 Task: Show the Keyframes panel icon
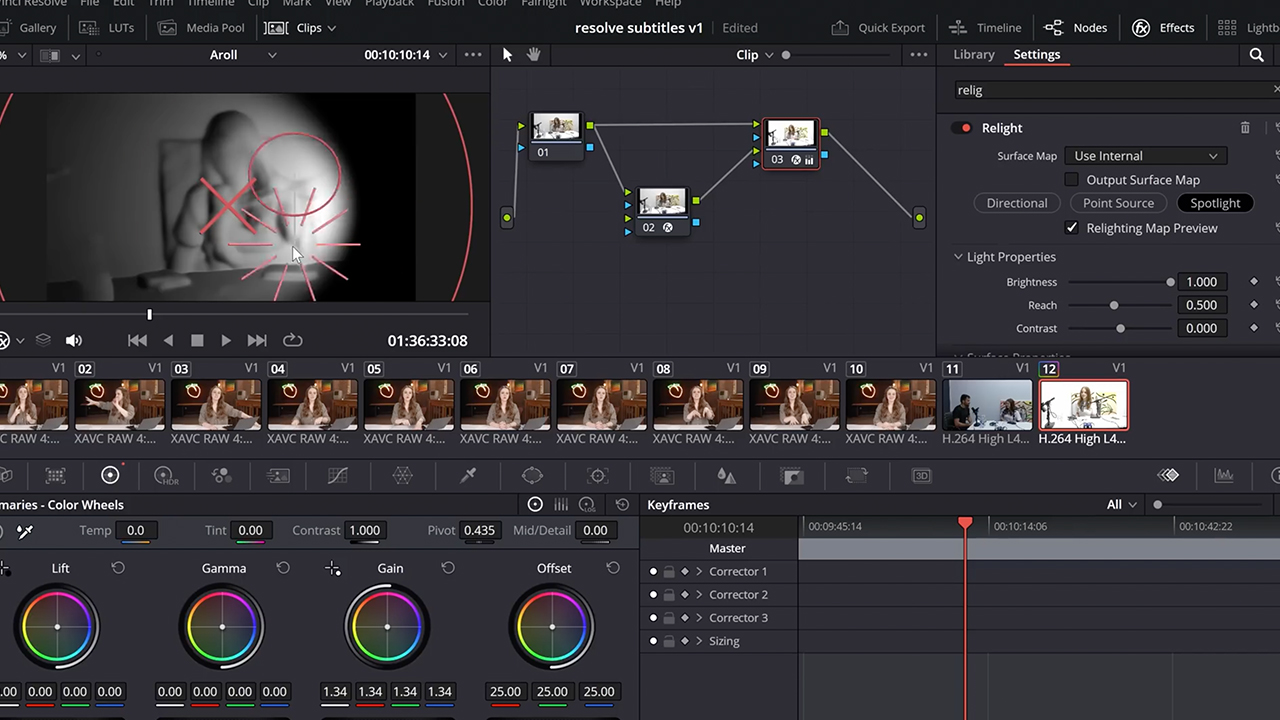[x=1168, y=476]
